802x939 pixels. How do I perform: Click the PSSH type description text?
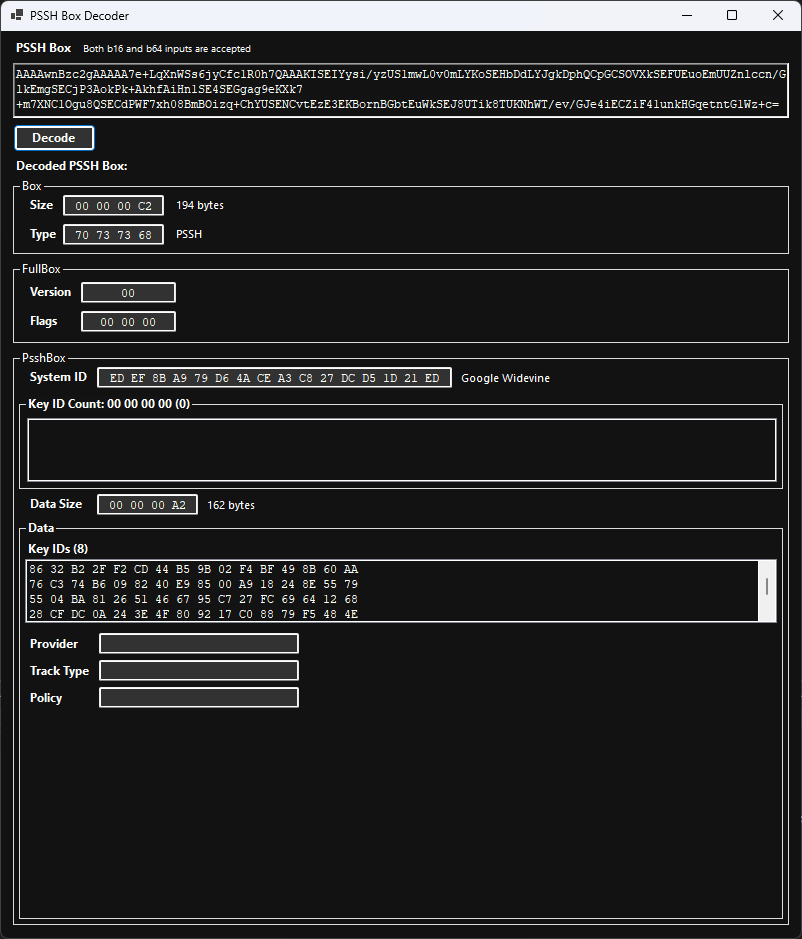coord(189,234)
